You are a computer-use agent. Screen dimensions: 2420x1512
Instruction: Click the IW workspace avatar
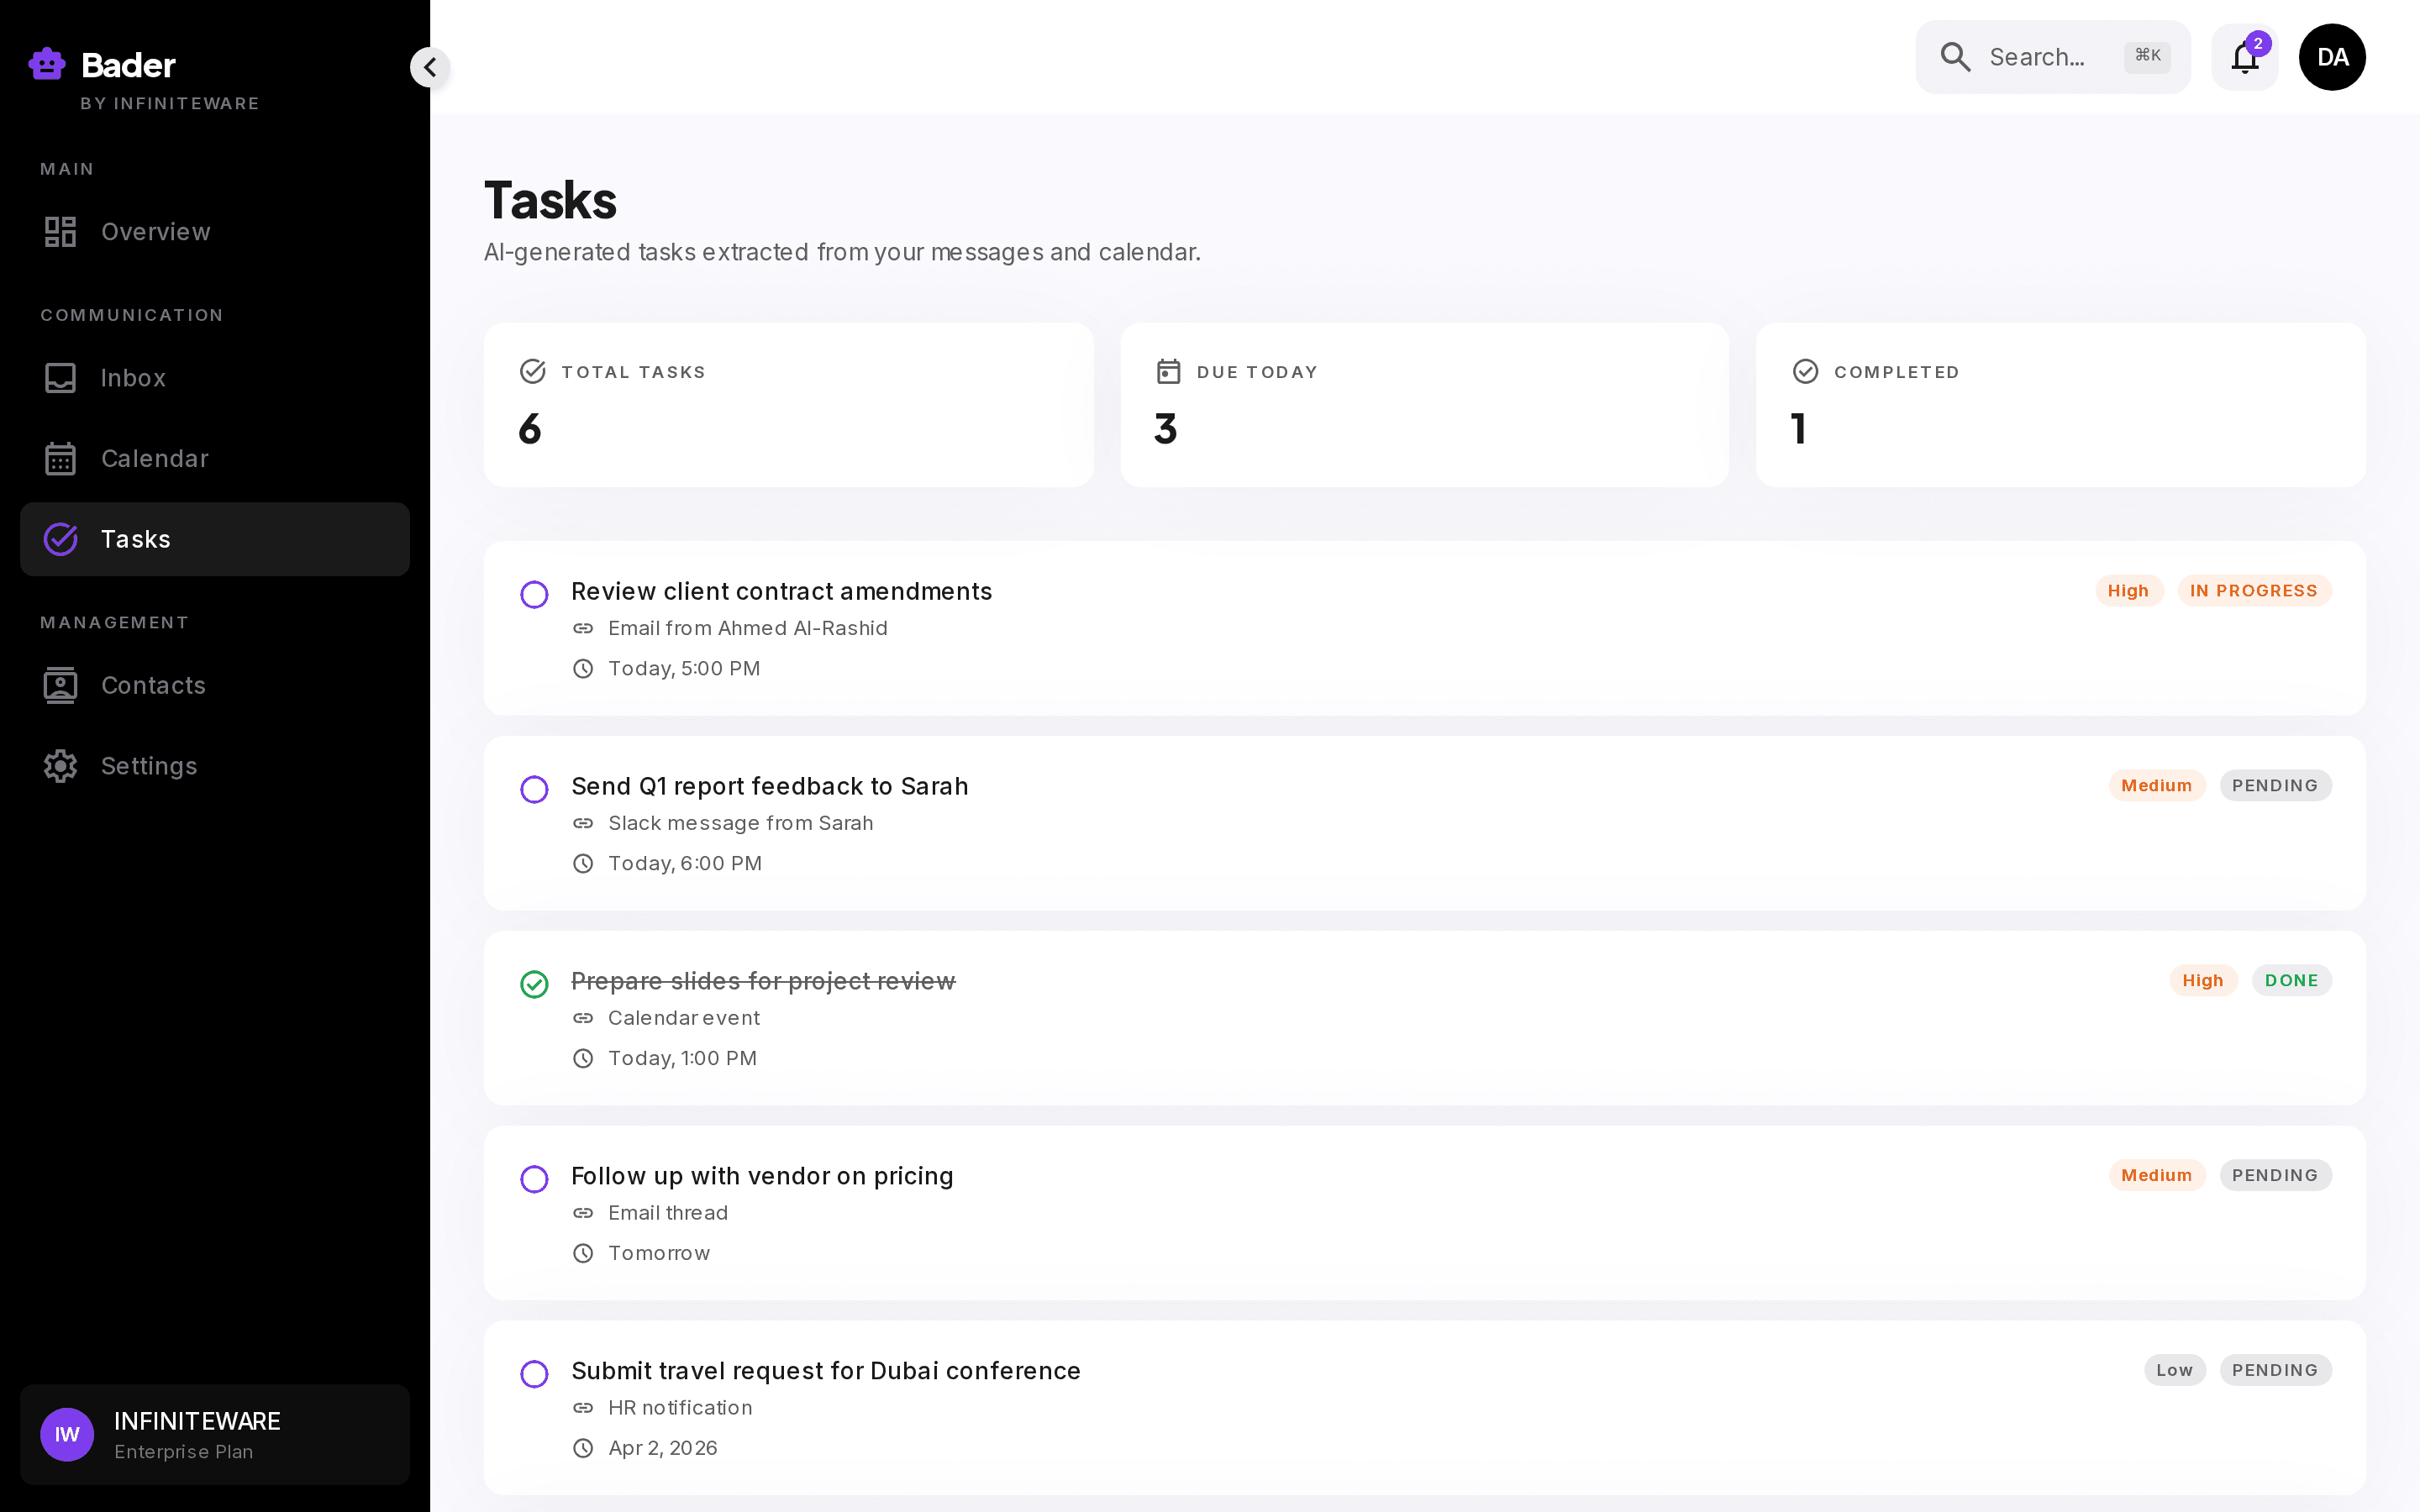(x=67, y=1435)
